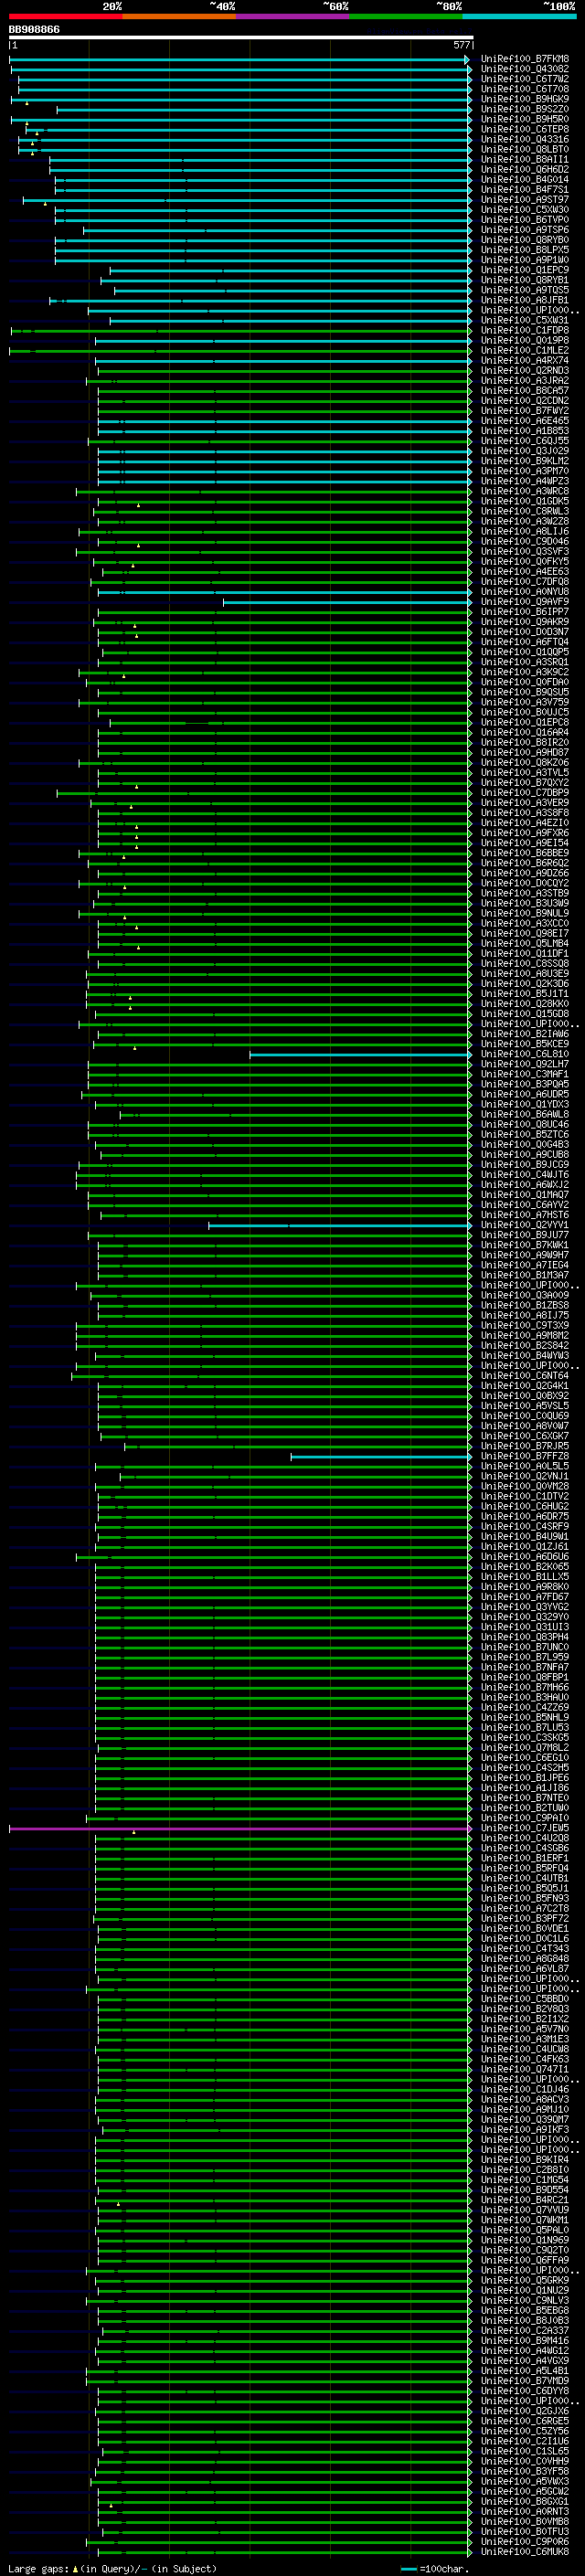Select the UniRef100_B4G014 label
Screen dimensions: 585x2576
tap(525, 180)
